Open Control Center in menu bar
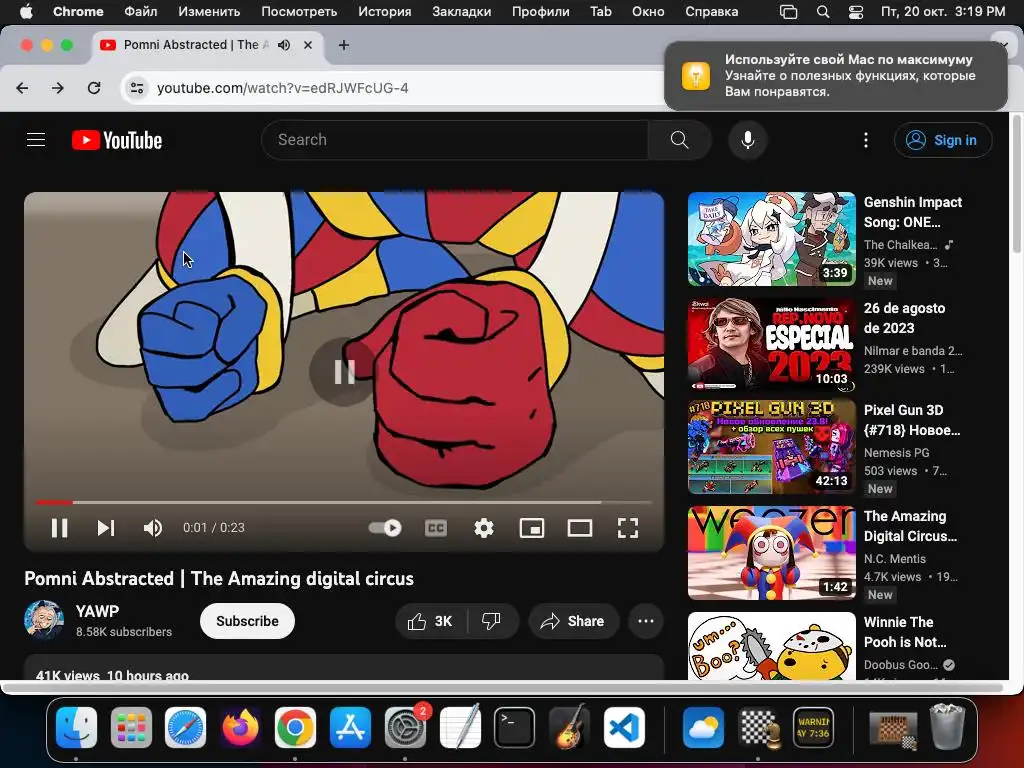 tap(856, 11)
